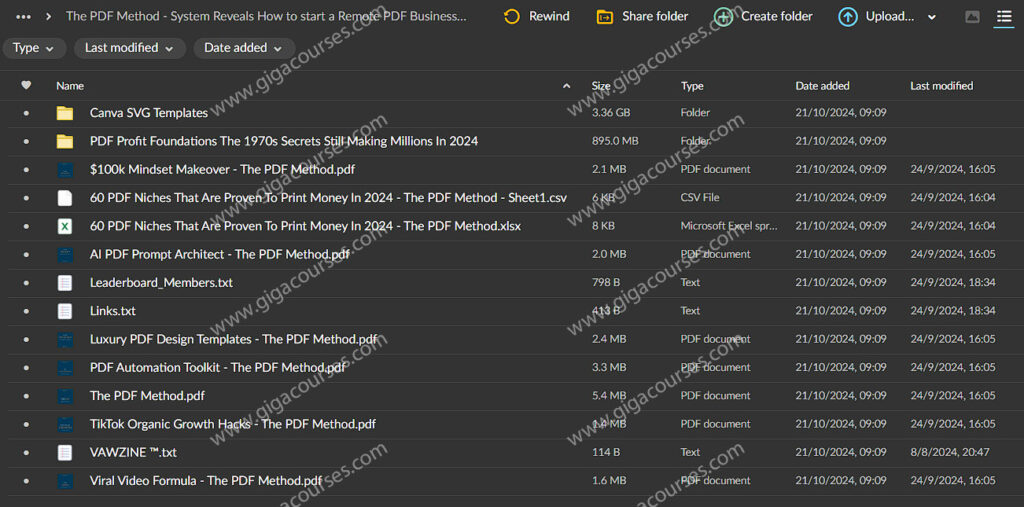
Task: Click The PDF Method.pdf file icon
Action: pyautogui.click(x=65, y=396)
